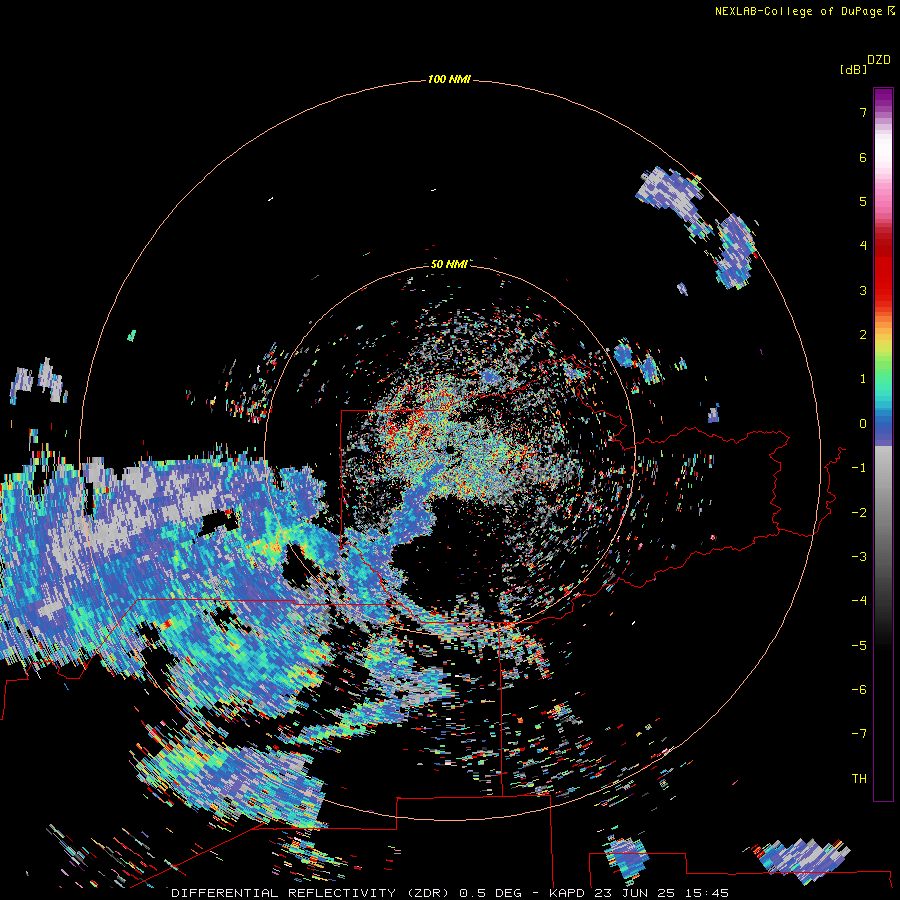
Task: Click the radar site center dot
Action: (x=449, y=449)
